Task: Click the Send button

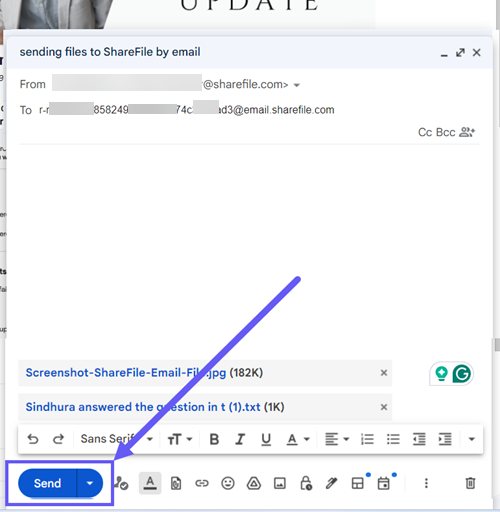Action: pyautogui.click(x=47, y=483)
